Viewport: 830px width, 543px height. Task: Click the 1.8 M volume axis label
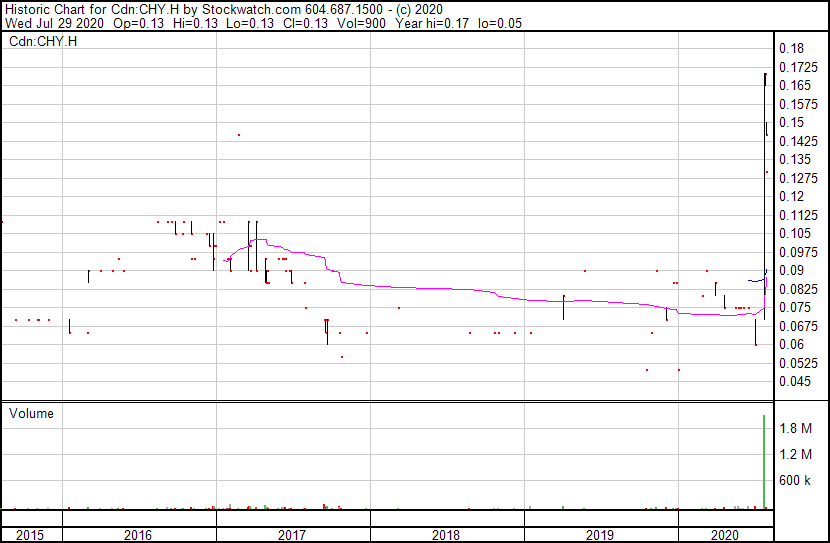click(795, 428)
